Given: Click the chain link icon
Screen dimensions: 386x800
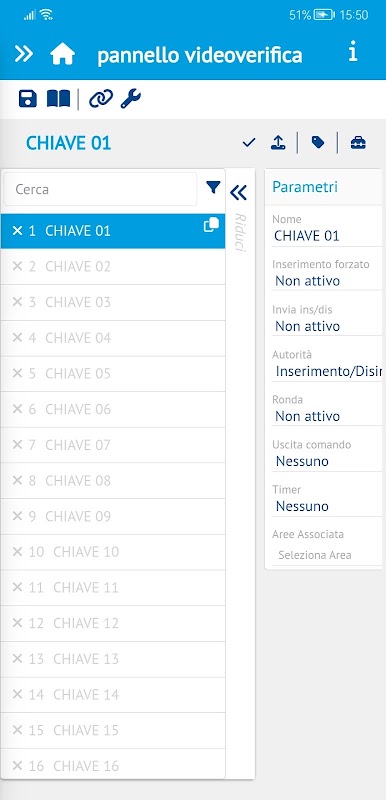Looking at the screenshot, I should point(100,98).
